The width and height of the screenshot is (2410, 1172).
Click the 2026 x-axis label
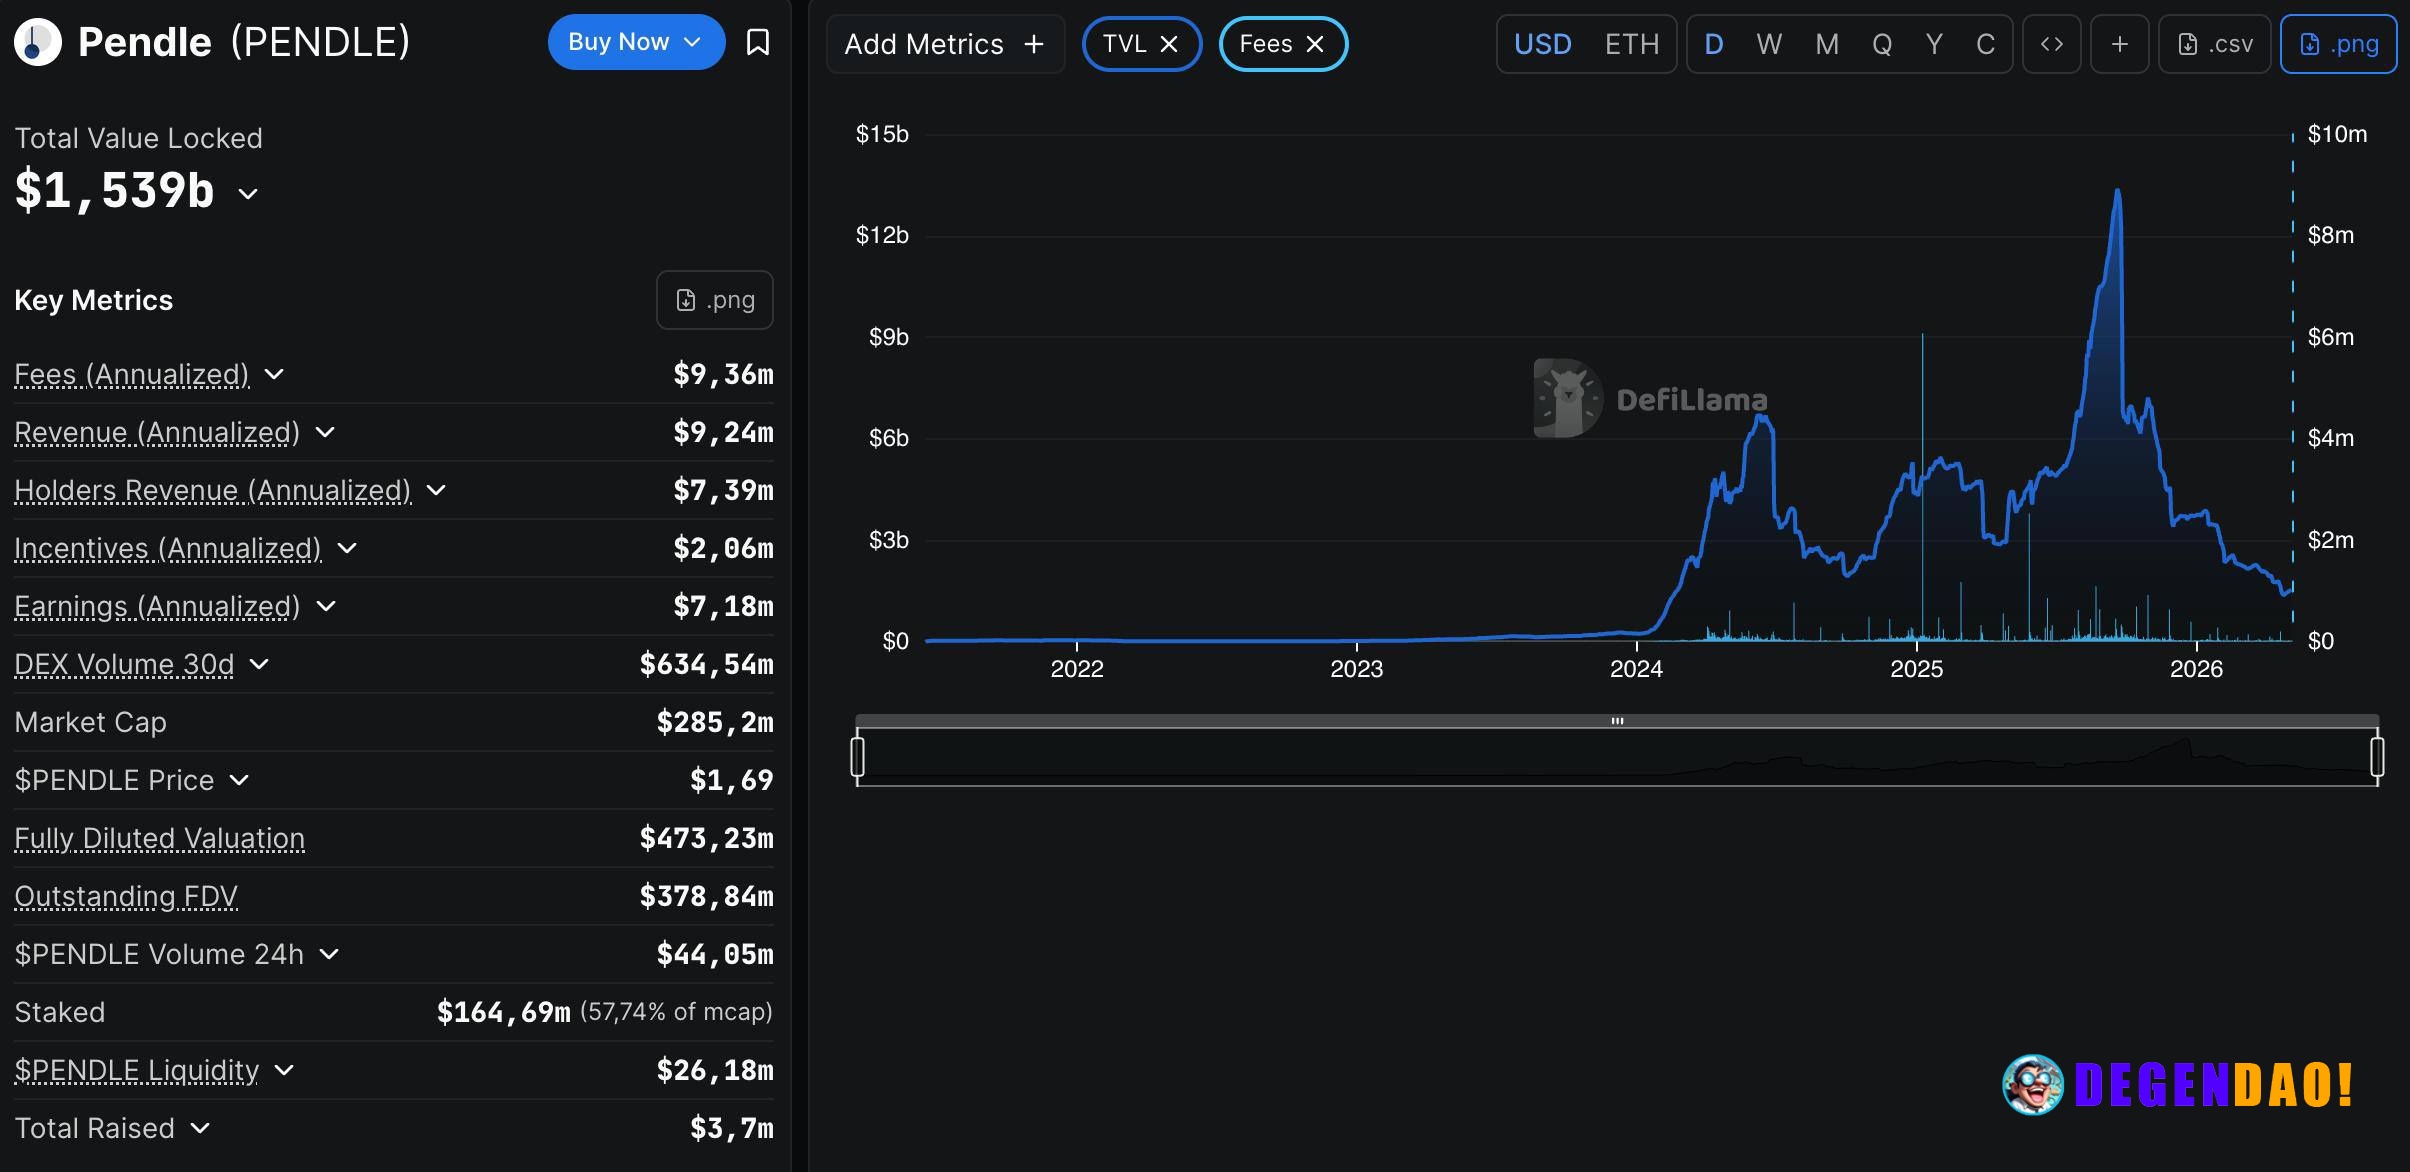pyautogui.click(x=2196, y=669)
